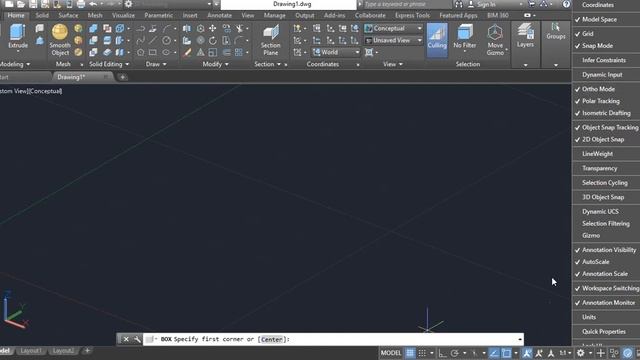This screenshot has width=640, height=360.
Task: Click the Customization gear in status bar
Action: click(x=581, y=353)
